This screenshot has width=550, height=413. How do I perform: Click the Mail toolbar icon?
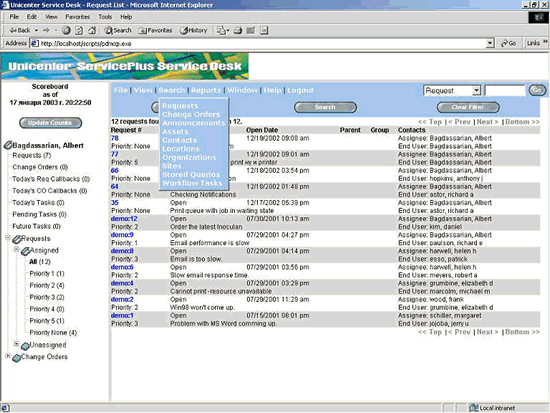[x=223, y=31]
